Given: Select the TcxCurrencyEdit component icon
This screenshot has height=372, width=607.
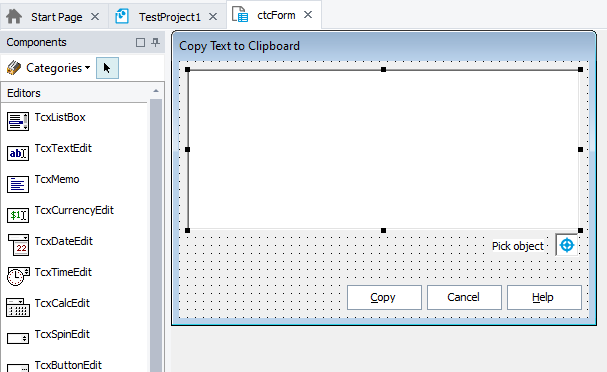Looking at the screenshot, I should [18, 215].
